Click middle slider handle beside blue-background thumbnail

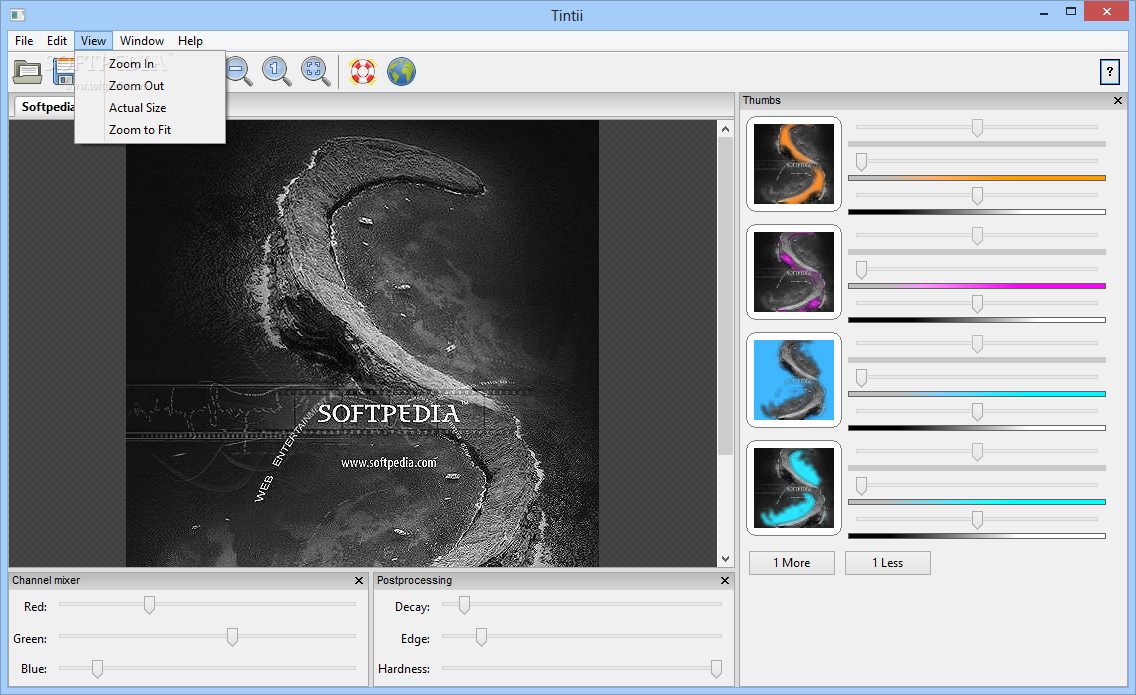coord(861,378)
